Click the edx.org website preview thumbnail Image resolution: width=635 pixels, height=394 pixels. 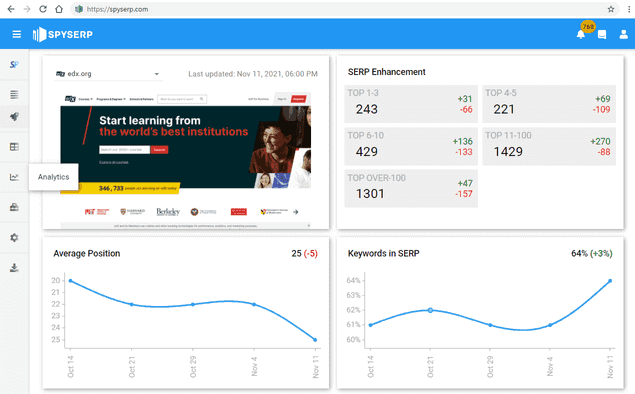point(186,159)
